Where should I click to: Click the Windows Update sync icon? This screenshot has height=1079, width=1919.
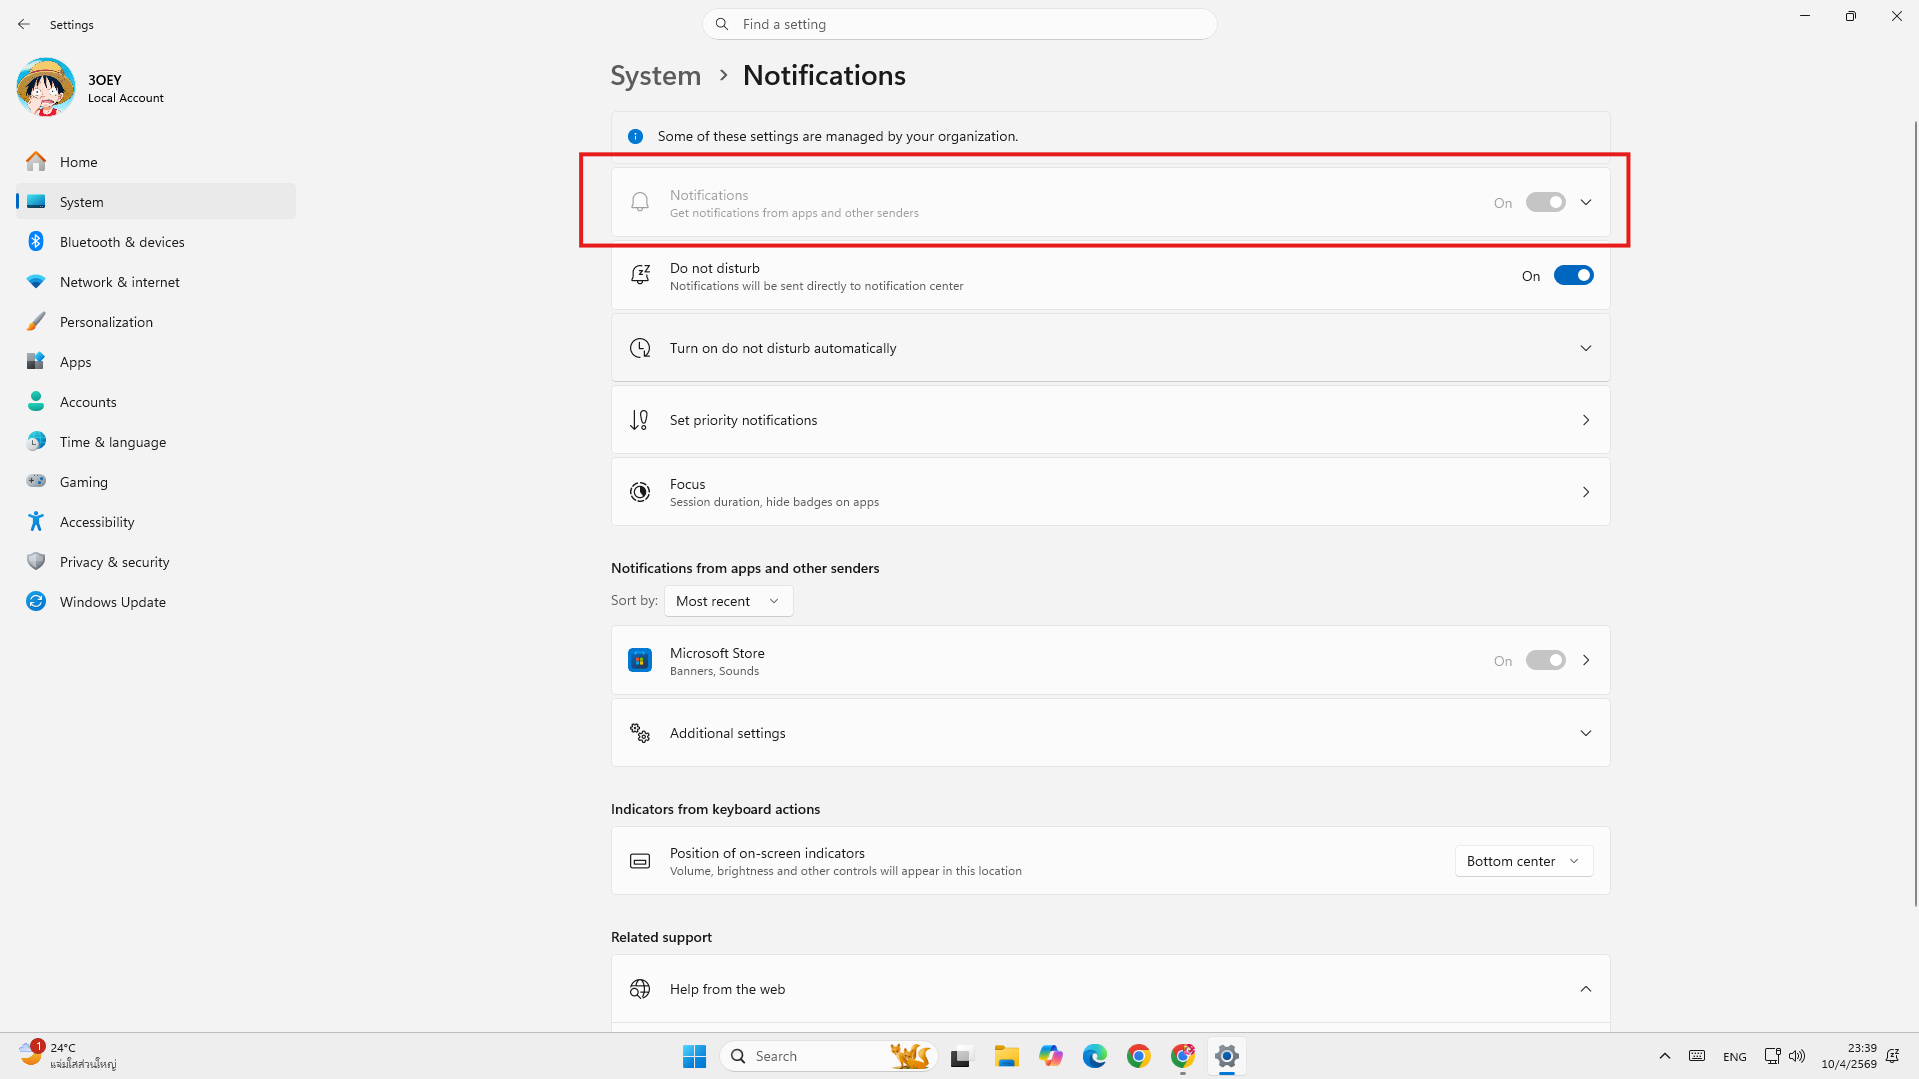[36, 602]
